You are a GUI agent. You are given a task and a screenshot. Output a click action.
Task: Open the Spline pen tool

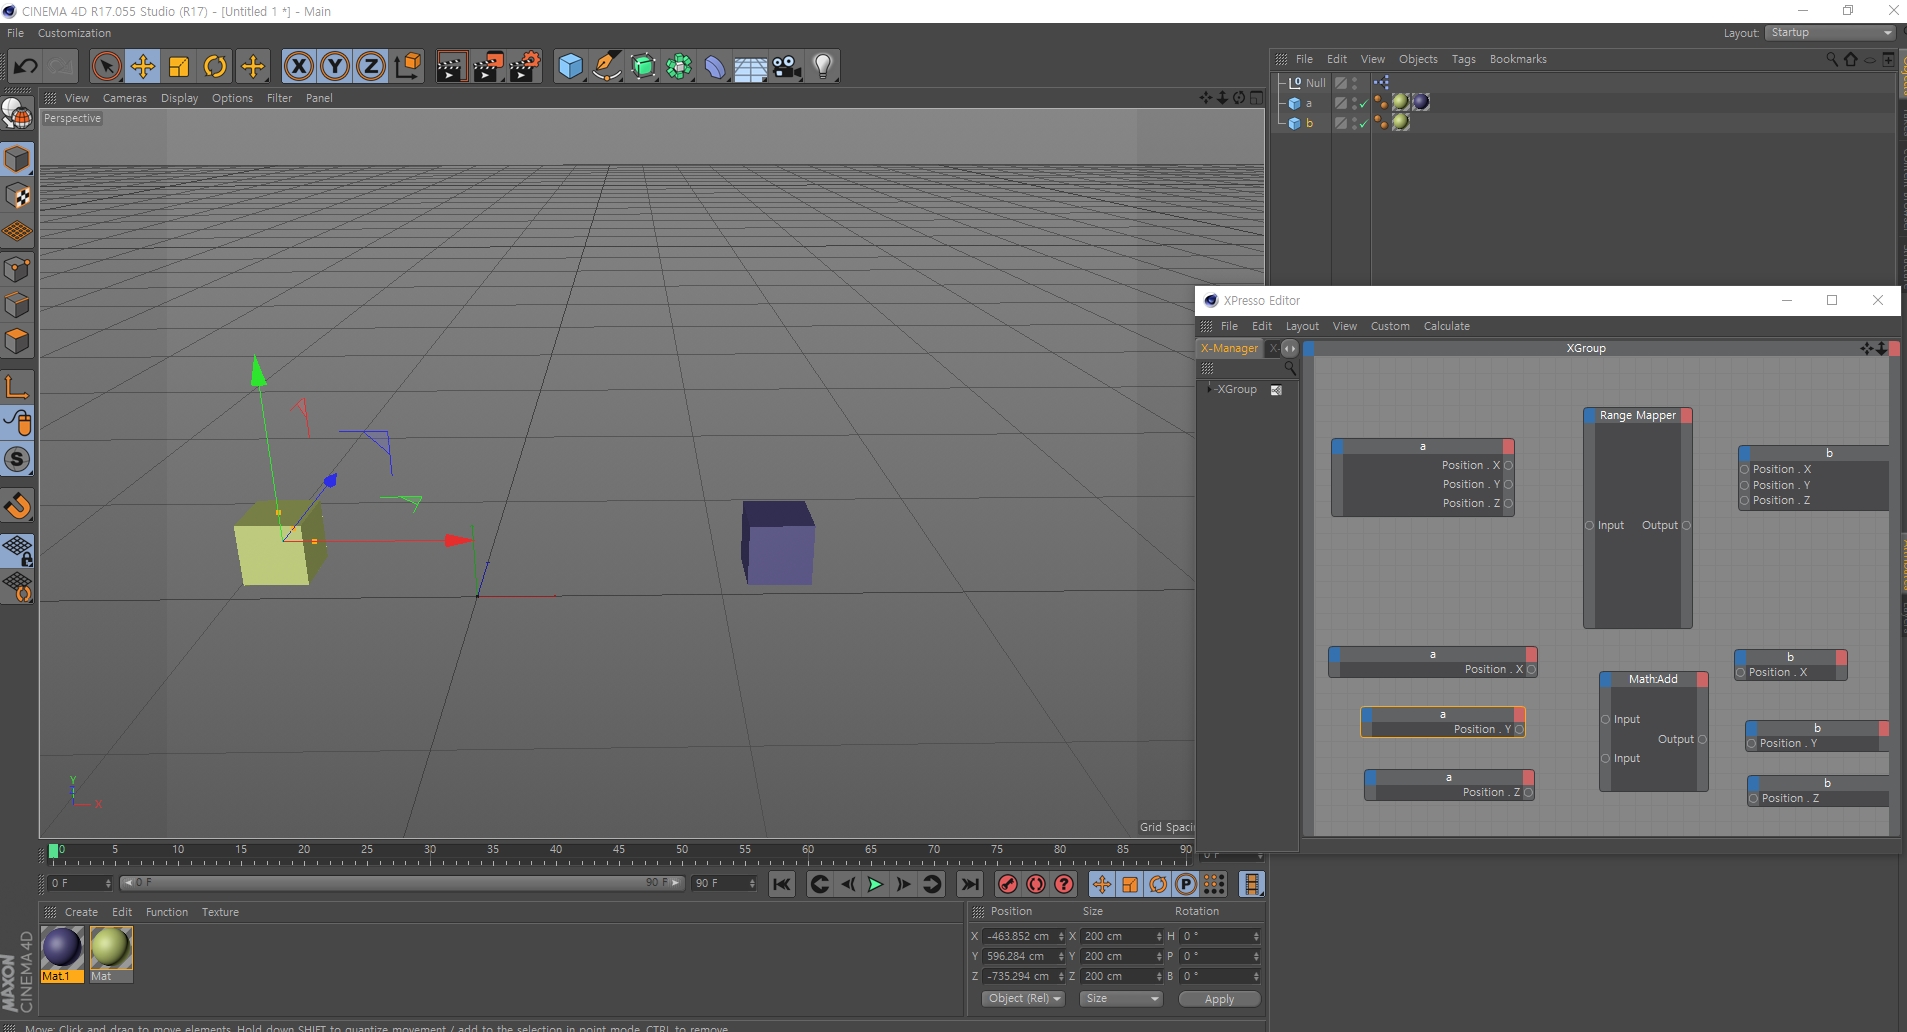tap(607, 67)
